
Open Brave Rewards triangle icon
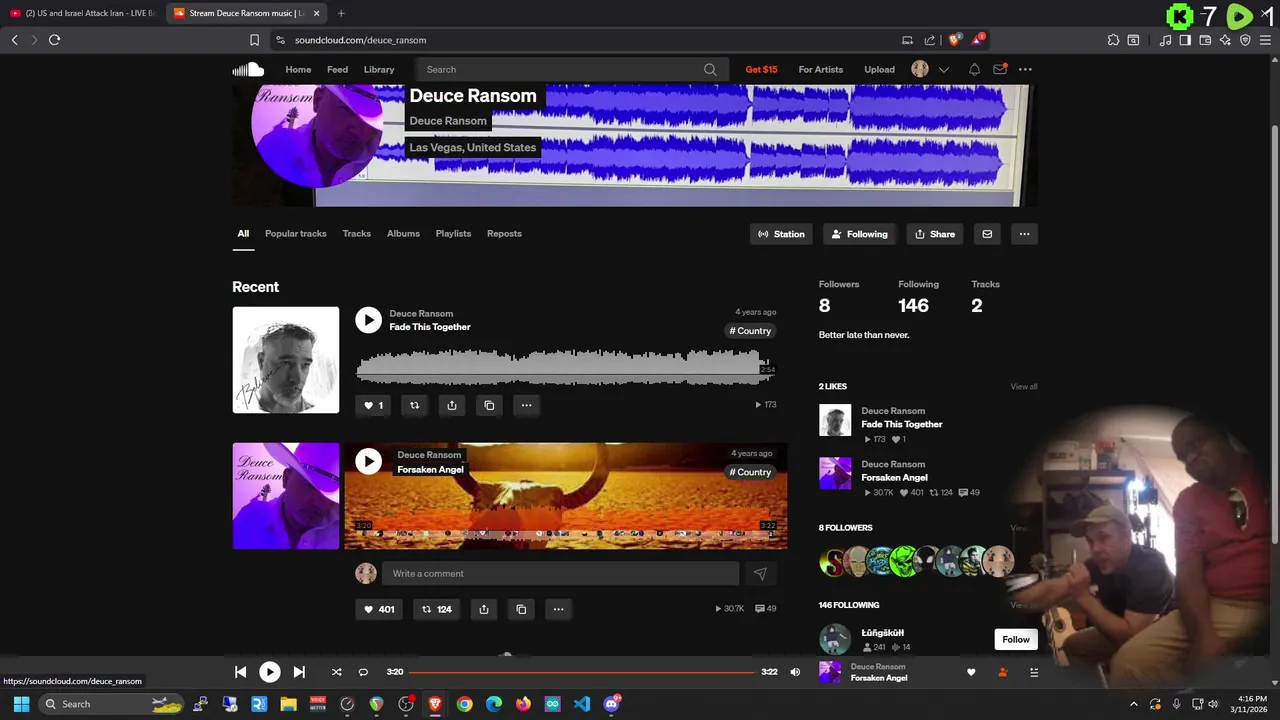coord(979,40)
